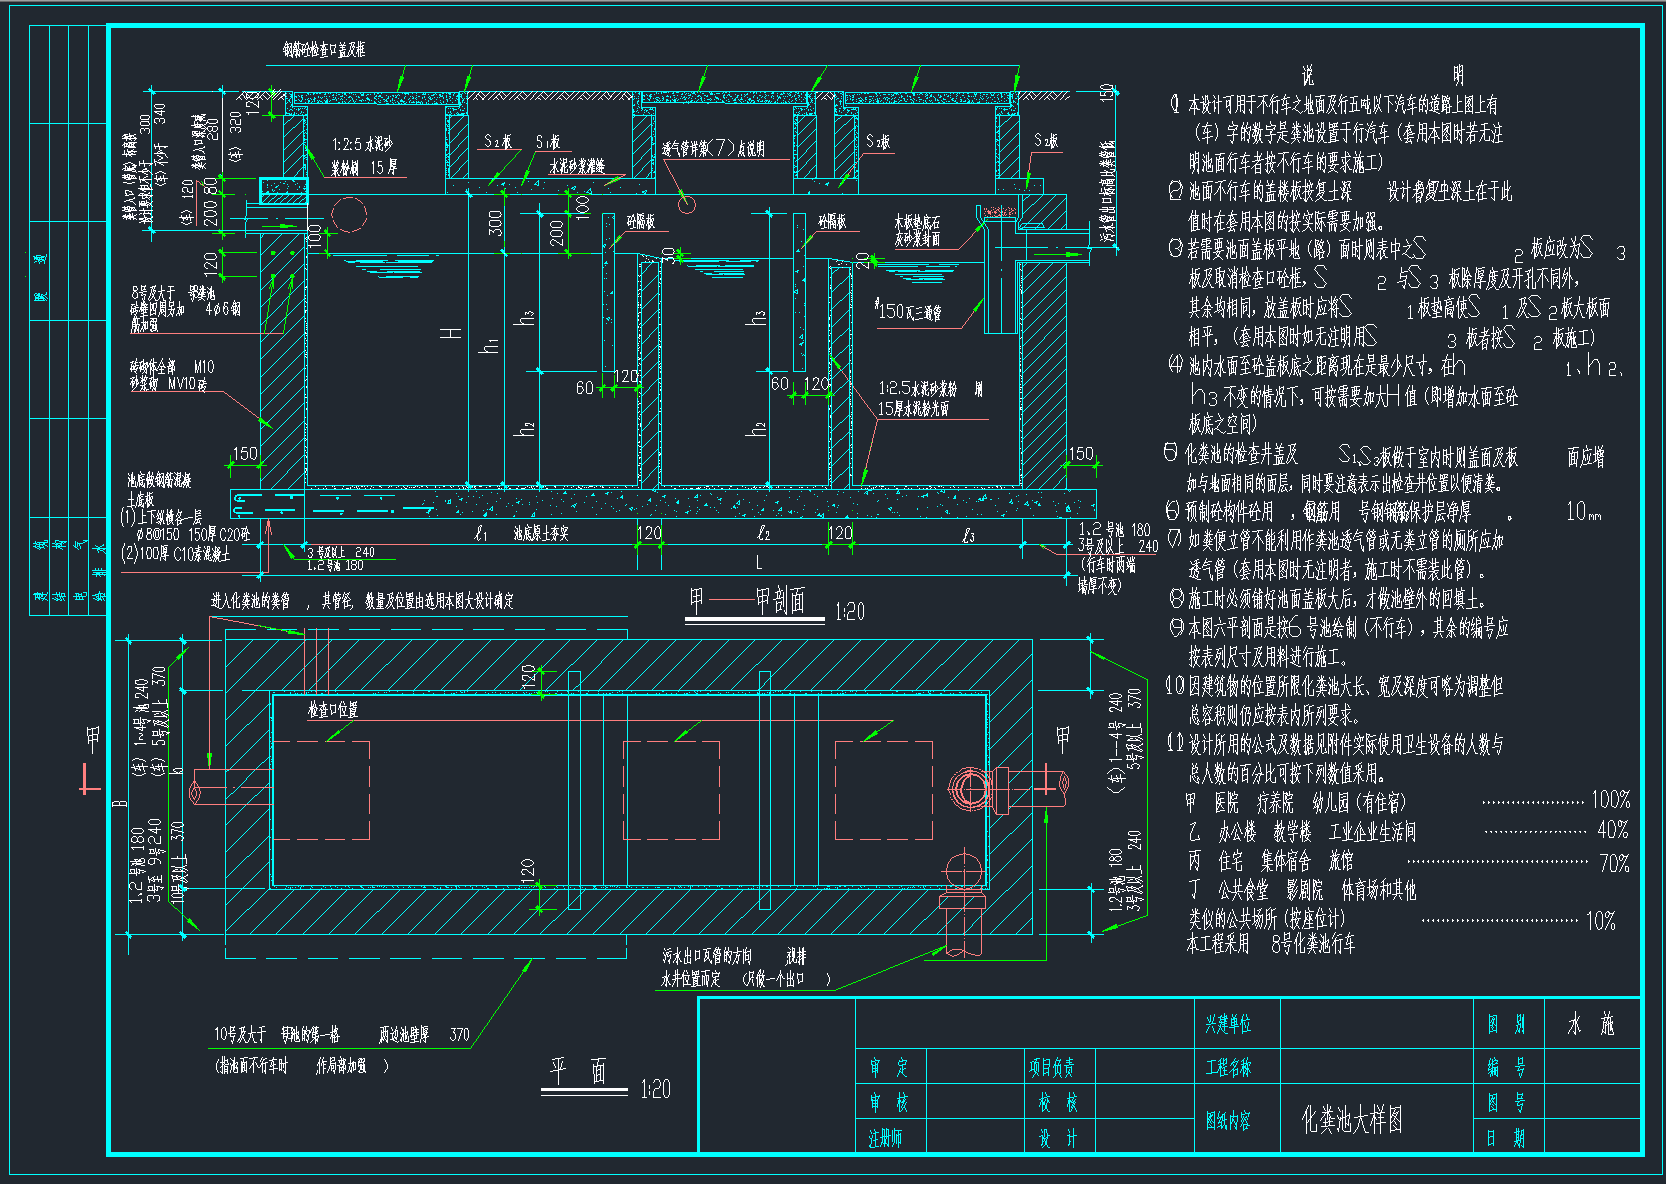The height and width of the screenshot is (1184, 1666).
Task: Select the '项目负责' title block label
Action: [1051, 1068]
